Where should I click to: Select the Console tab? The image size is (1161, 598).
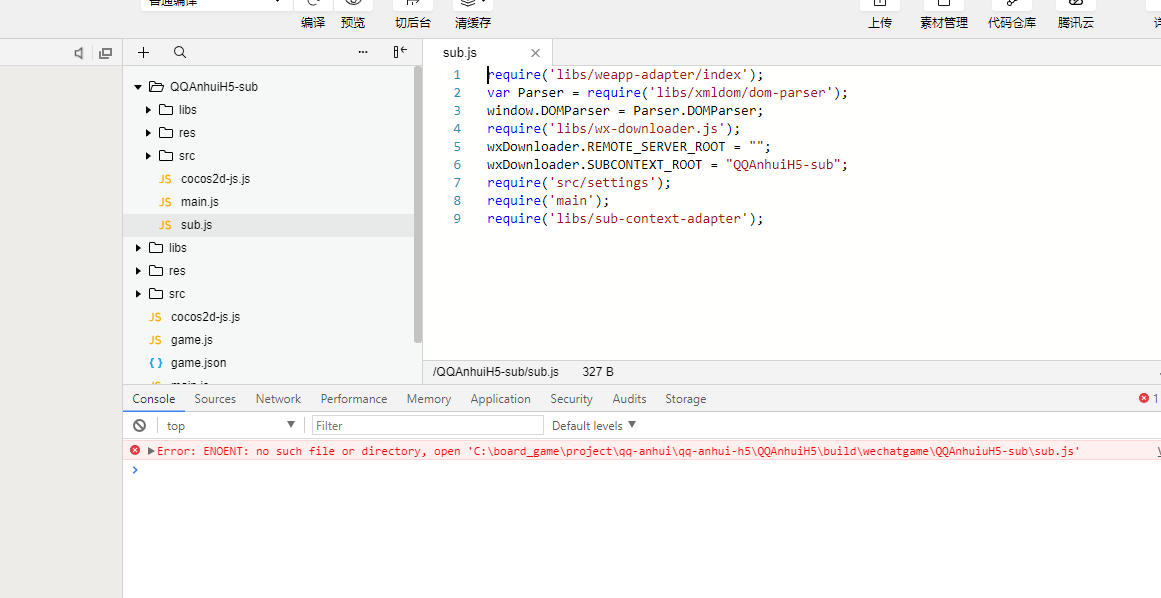(154, 398)
